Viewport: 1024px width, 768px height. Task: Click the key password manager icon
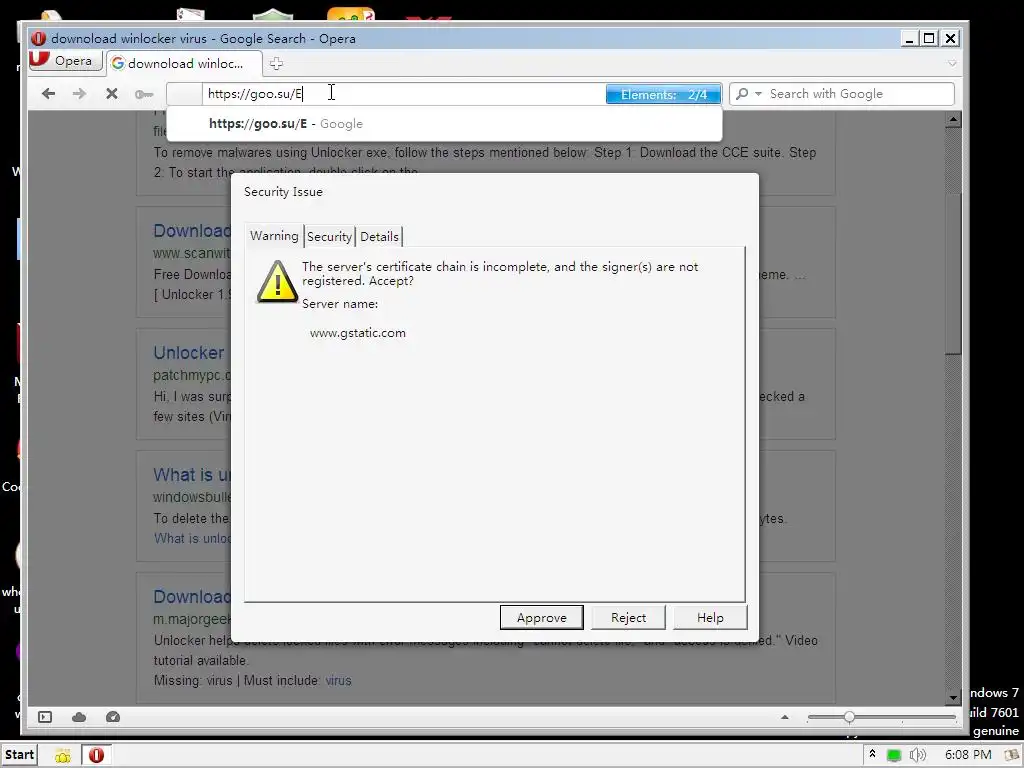(144, 94)
